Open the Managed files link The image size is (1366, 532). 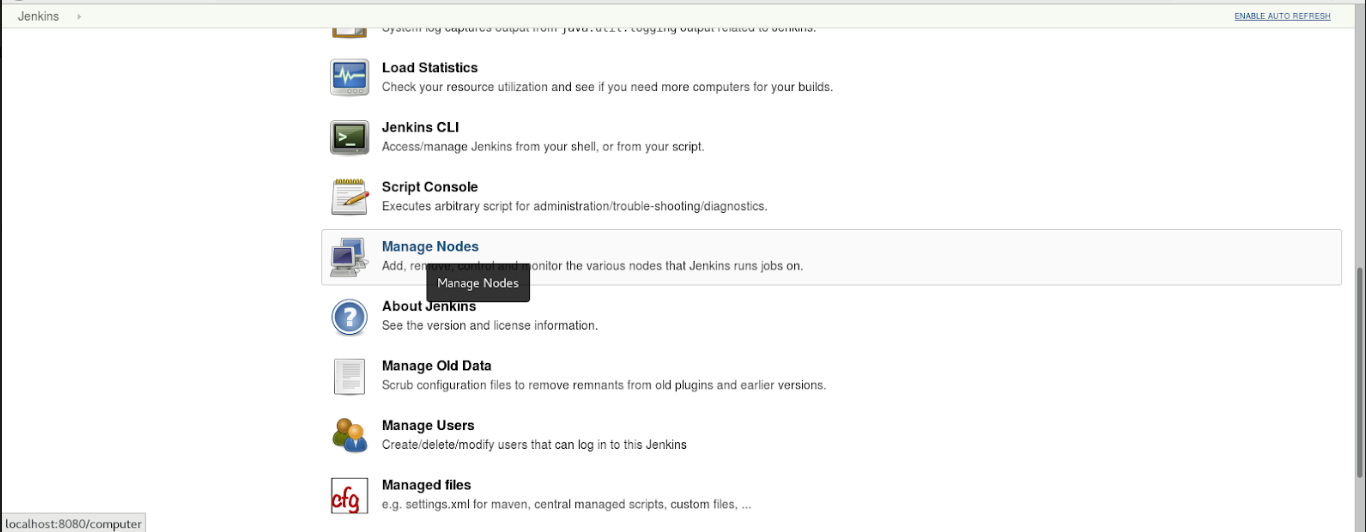pyautogui.click(x=426, y=485)
